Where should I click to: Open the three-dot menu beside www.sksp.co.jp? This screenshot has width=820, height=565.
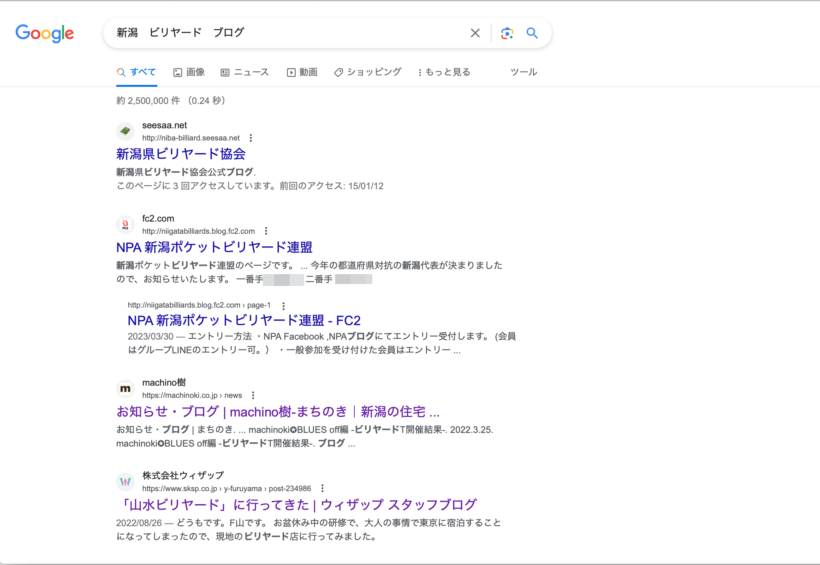[x=322, y=488]
